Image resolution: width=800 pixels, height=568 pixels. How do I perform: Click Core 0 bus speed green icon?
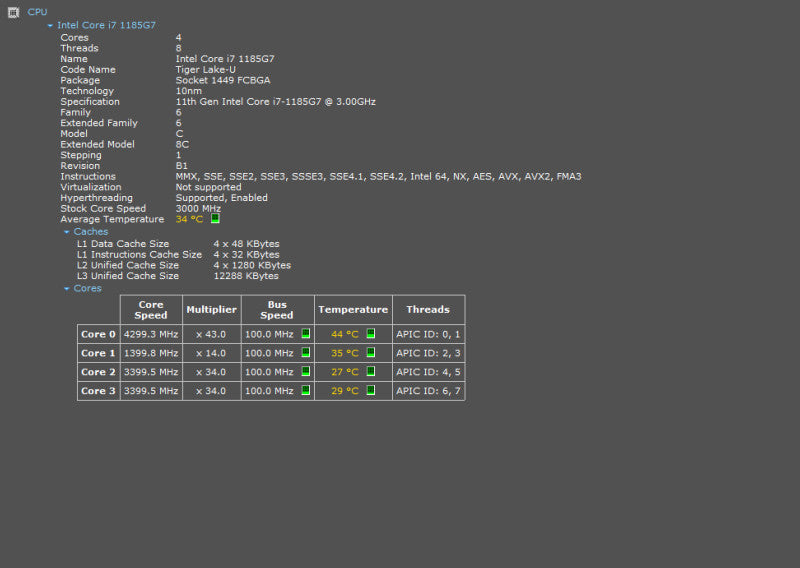(x=306, y=334)
